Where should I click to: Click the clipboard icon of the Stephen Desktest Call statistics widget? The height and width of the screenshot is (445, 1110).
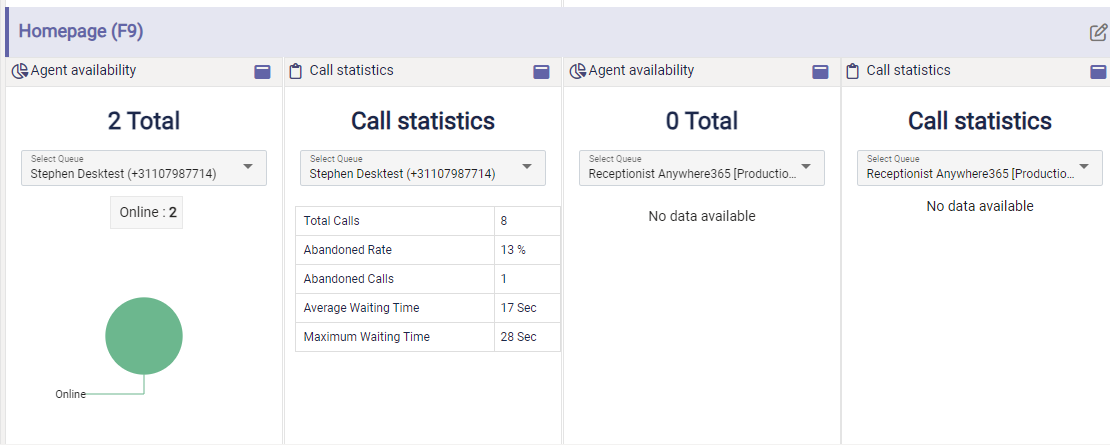pyautogui.click(x=295, y=71)
